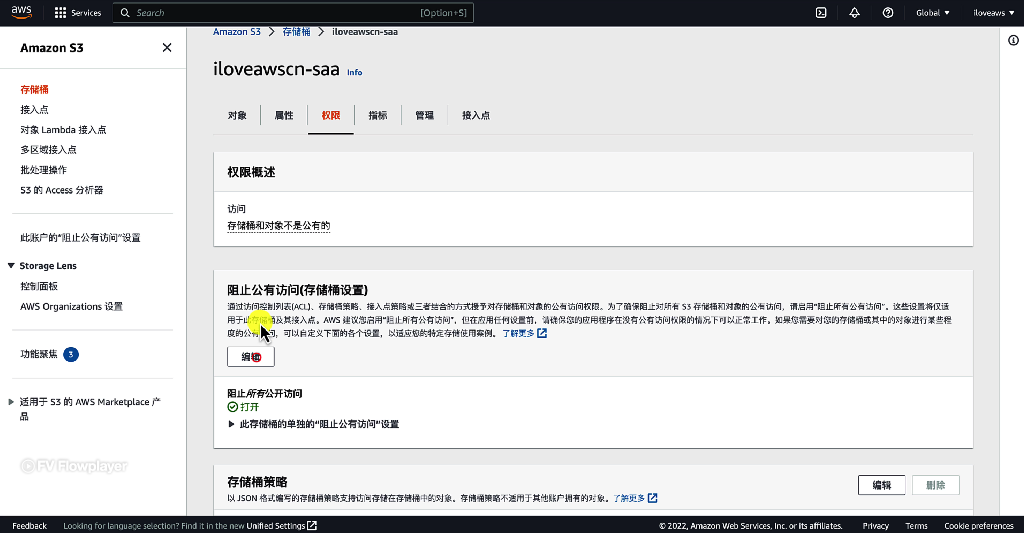Switch to the 接入点 tab

pos(476,115)
